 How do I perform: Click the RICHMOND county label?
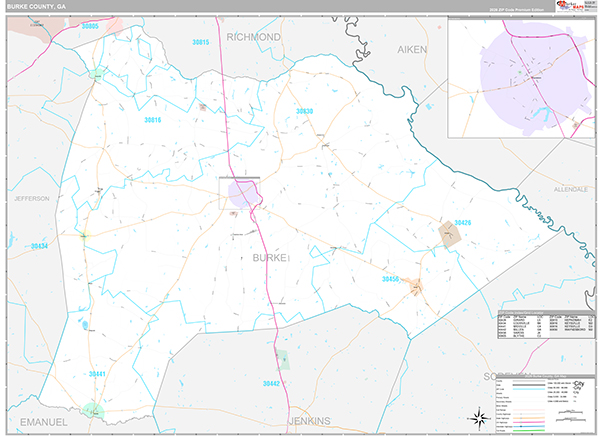[253, 37]
